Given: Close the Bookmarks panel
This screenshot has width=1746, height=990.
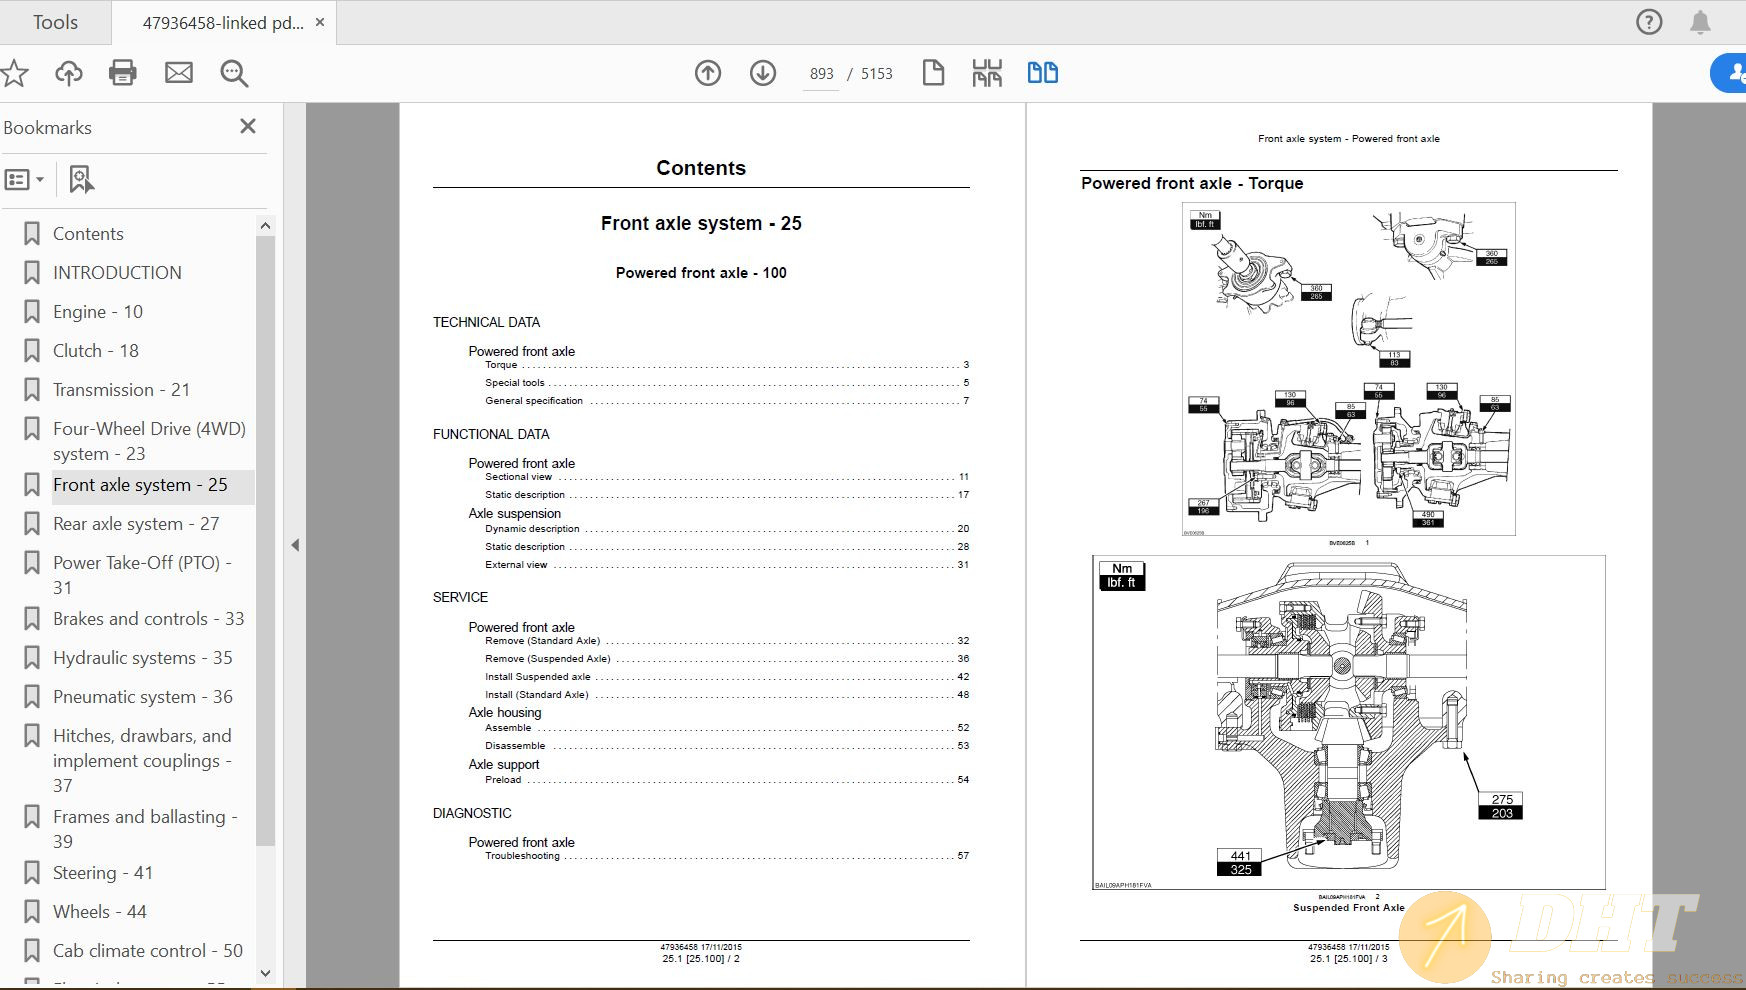Looking at the screenshot, I should pyautogui.click(x=248, y=126).
